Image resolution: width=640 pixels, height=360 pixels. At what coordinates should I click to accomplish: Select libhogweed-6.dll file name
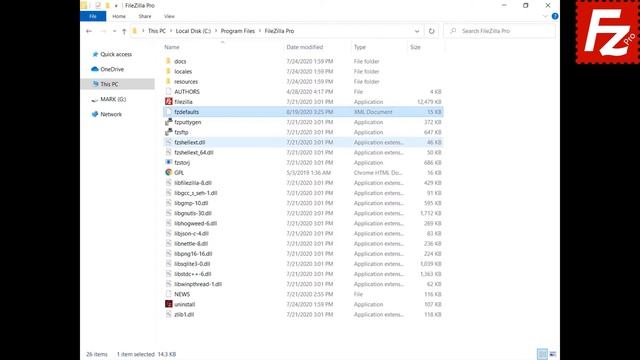(x=196, y=223)
